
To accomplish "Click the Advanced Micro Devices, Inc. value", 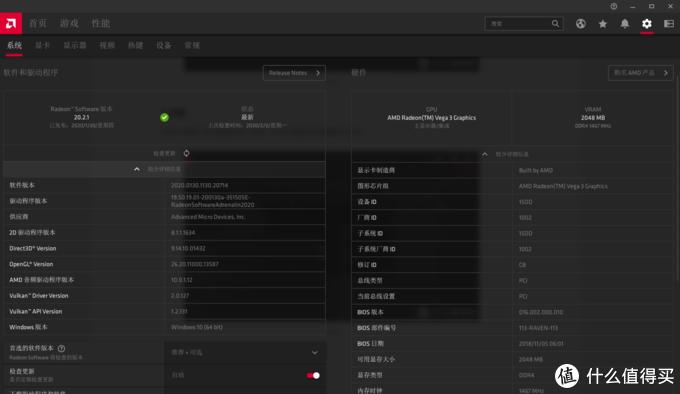I will (208, 217).
